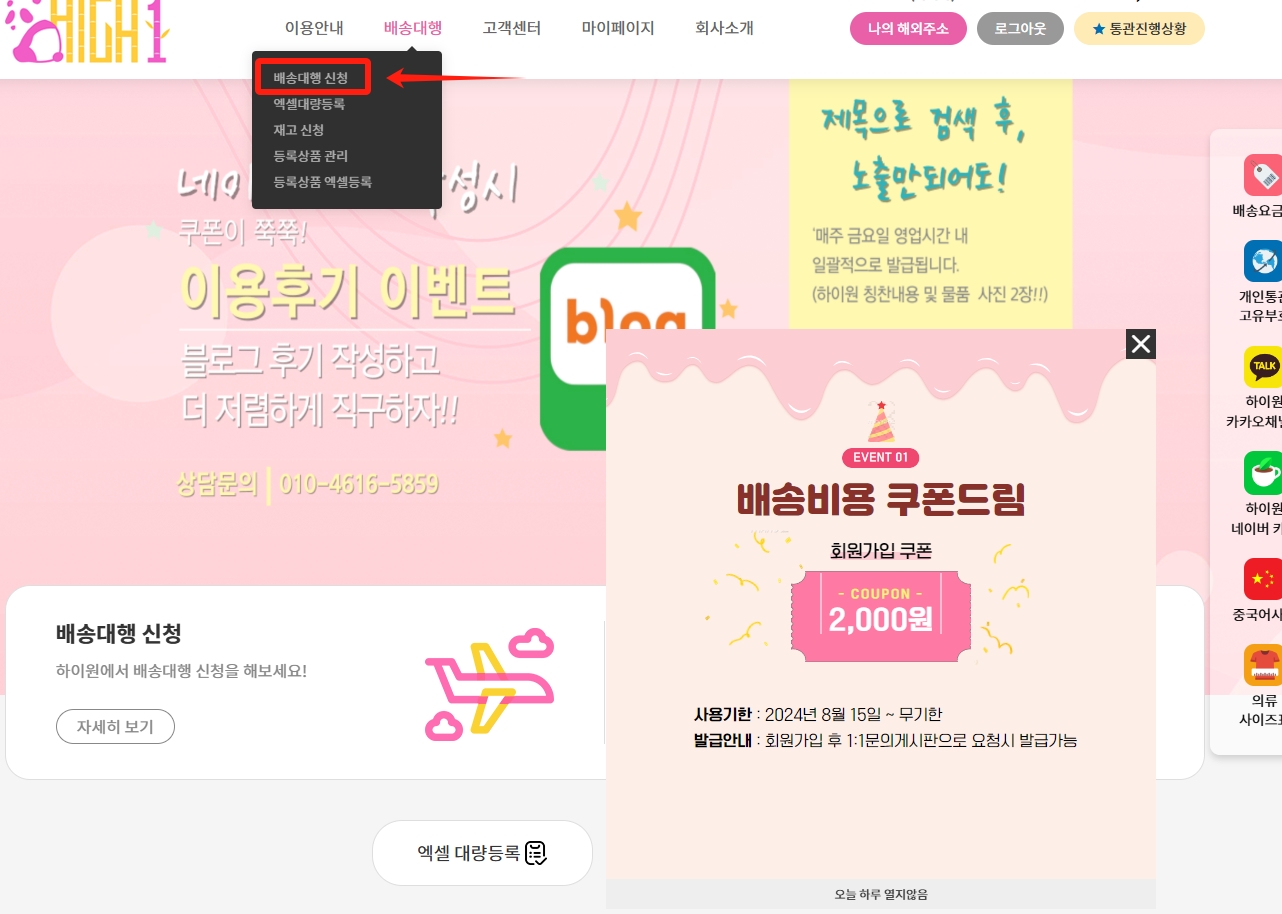Click the pink airplane illustration
The image size is (1282, 914).
pos(489,684)
